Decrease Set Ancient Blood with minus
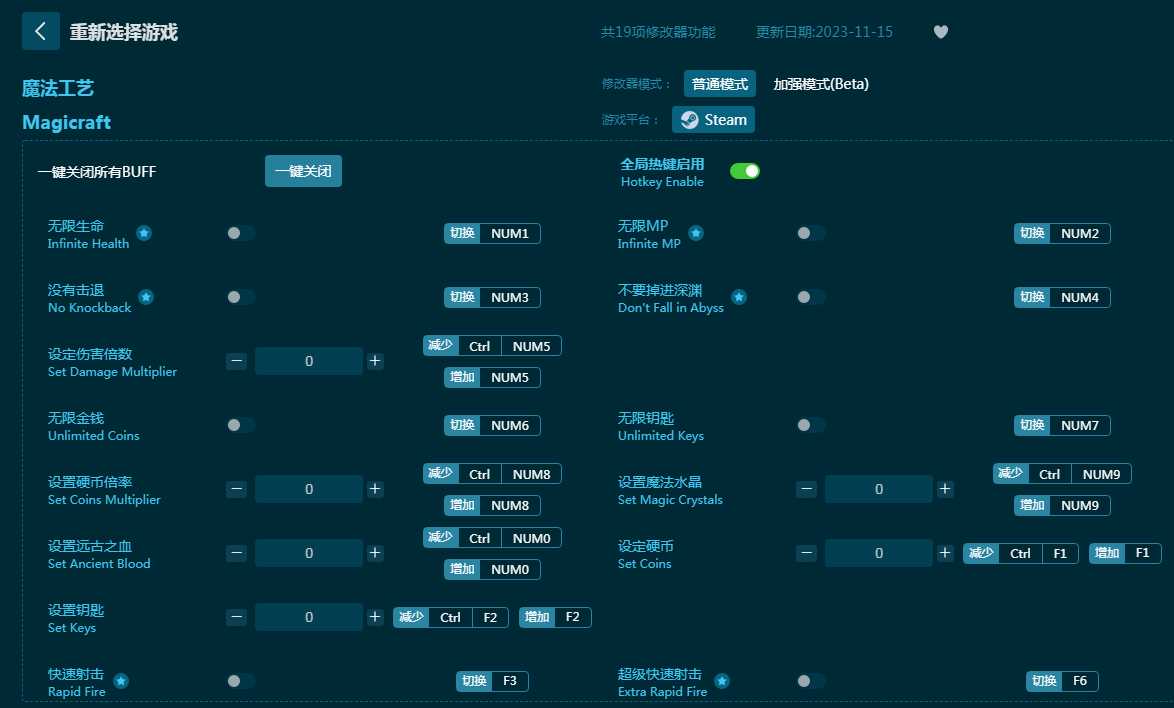The width and height of the screenshot is (1174, 708). [237, 553]
